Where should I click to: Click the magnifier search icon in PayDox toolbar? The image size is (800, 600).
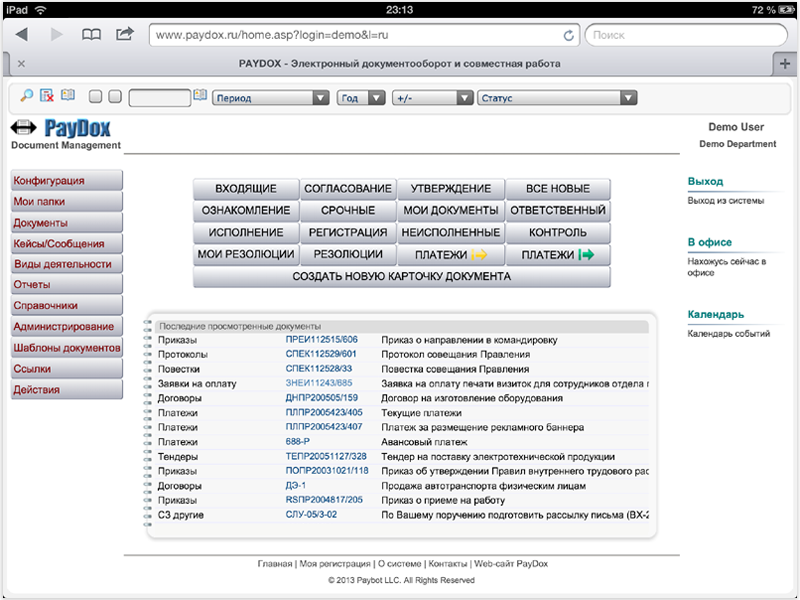coord(27,97)
